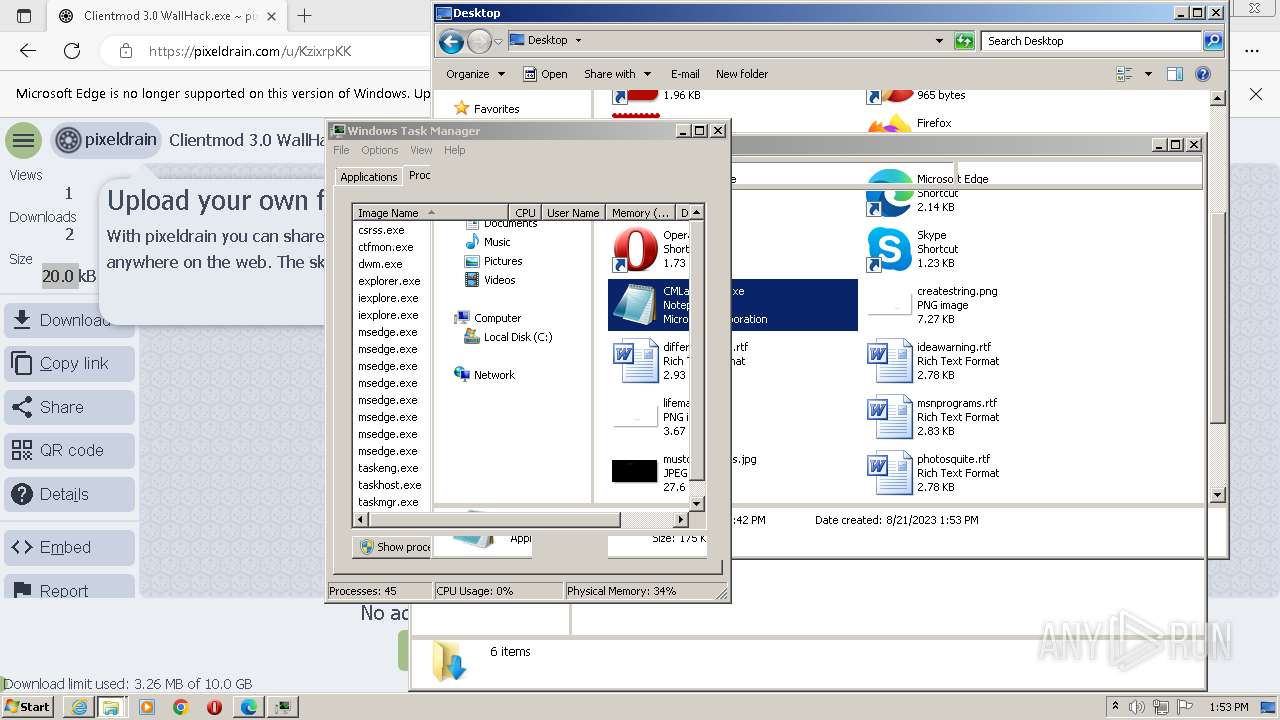Click Explorer refresh address button
Screen dimensions: 1280x720
(x=964, y=41)
